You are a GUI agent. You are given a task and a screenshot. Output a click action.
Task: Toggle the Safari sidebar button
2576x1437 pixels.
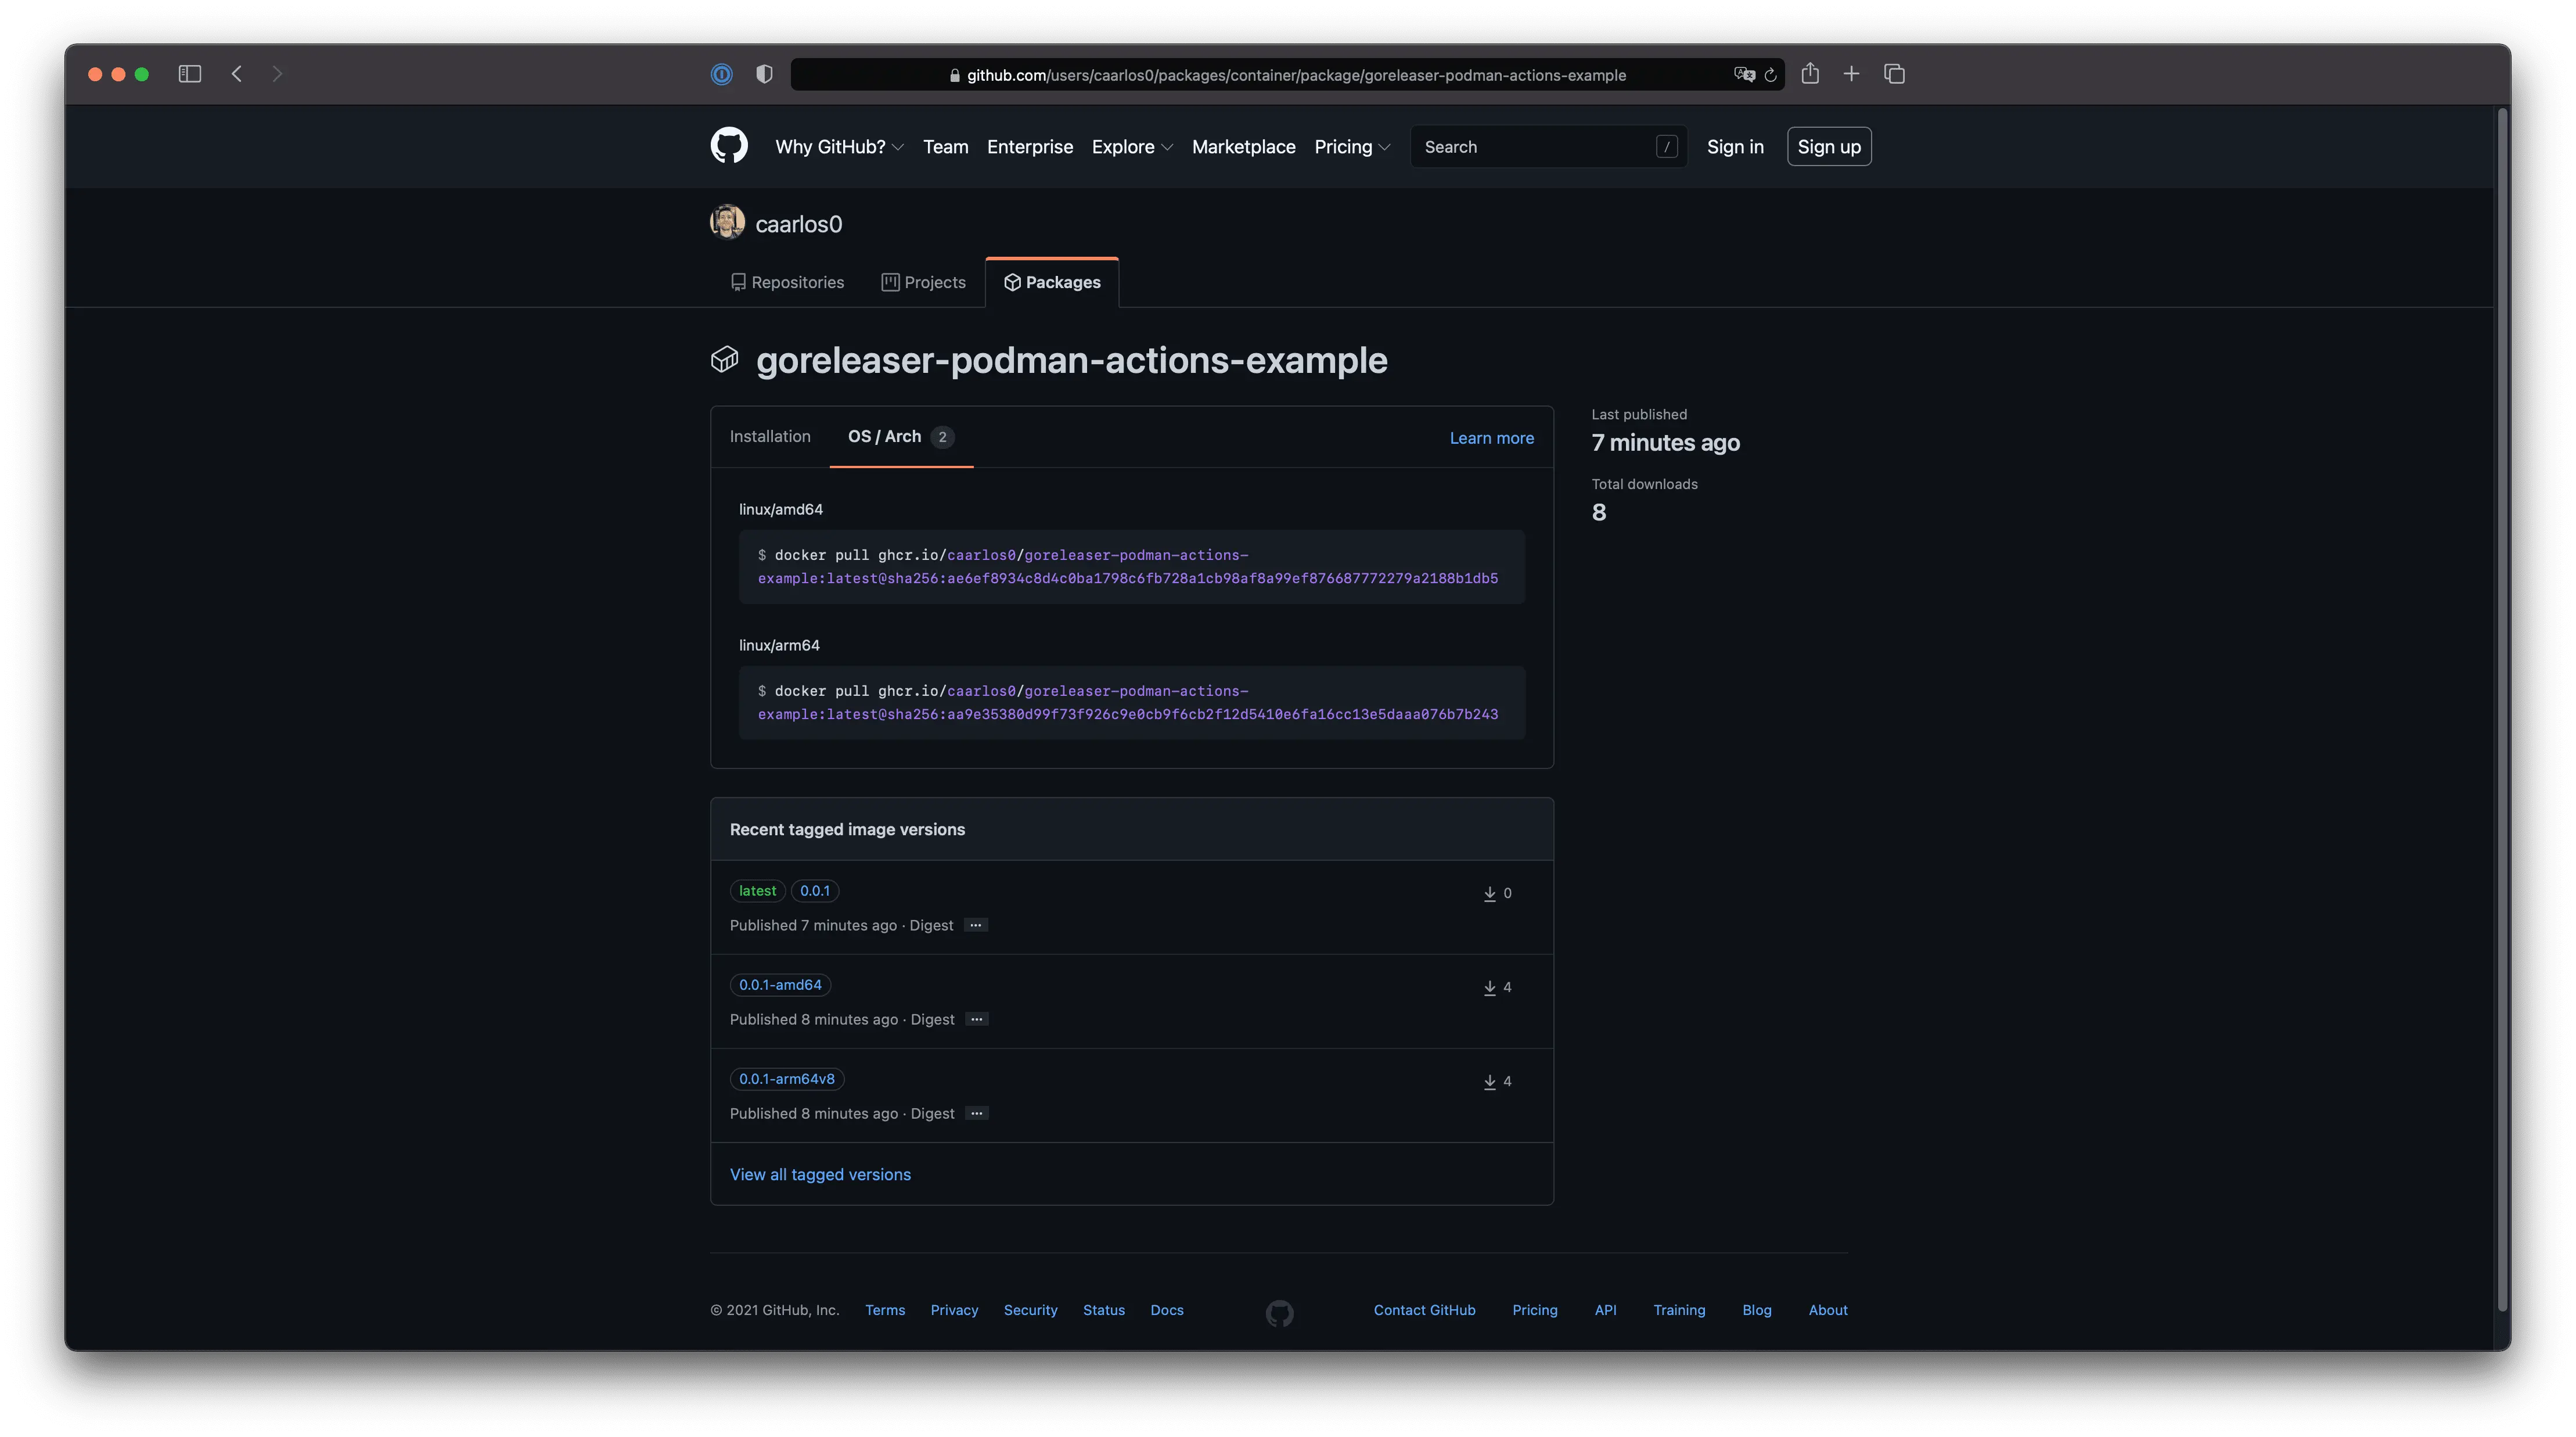pos(190,74)
